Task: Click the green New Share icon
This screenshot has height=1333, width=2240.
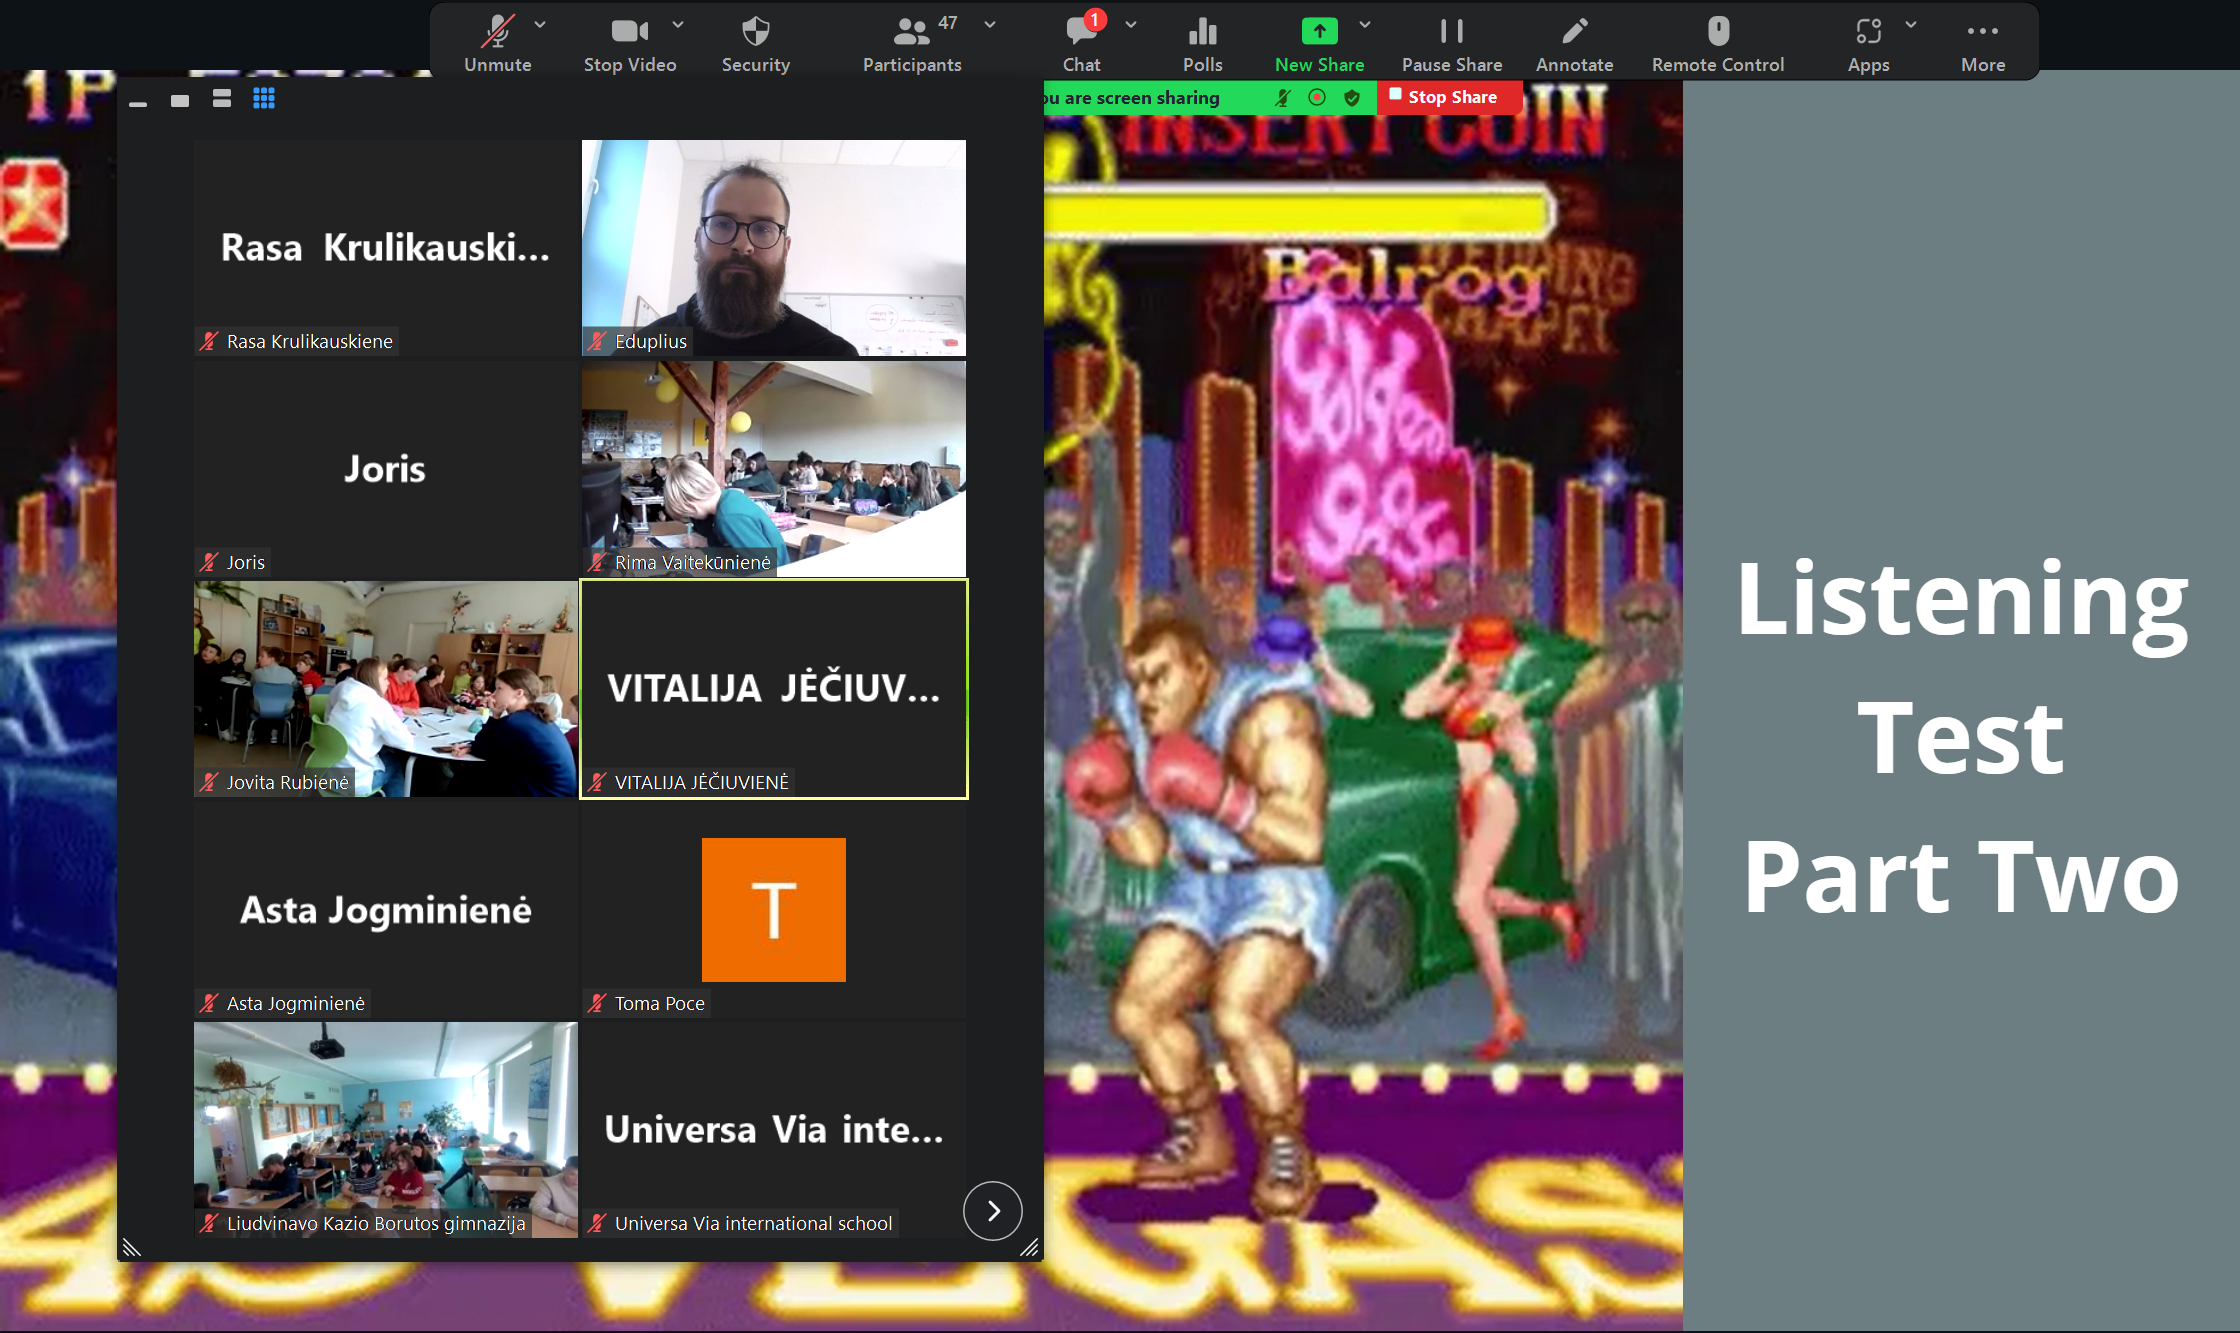Action: click(1319, 32)
